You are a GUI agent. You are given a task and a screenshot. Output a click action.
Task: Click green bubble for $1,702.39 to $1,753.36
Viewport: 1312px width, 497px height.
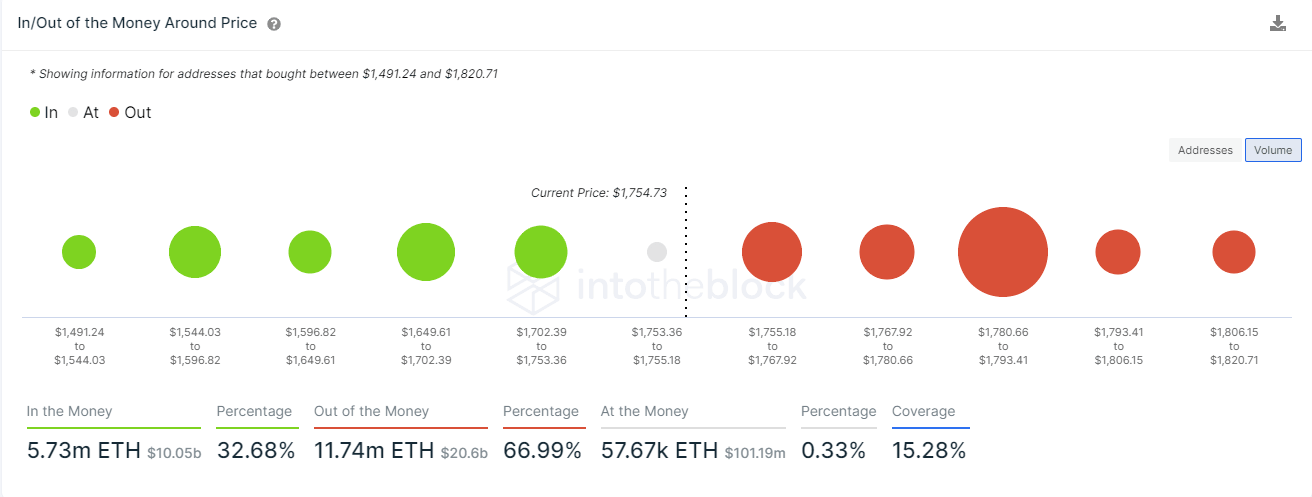[541, 252]
